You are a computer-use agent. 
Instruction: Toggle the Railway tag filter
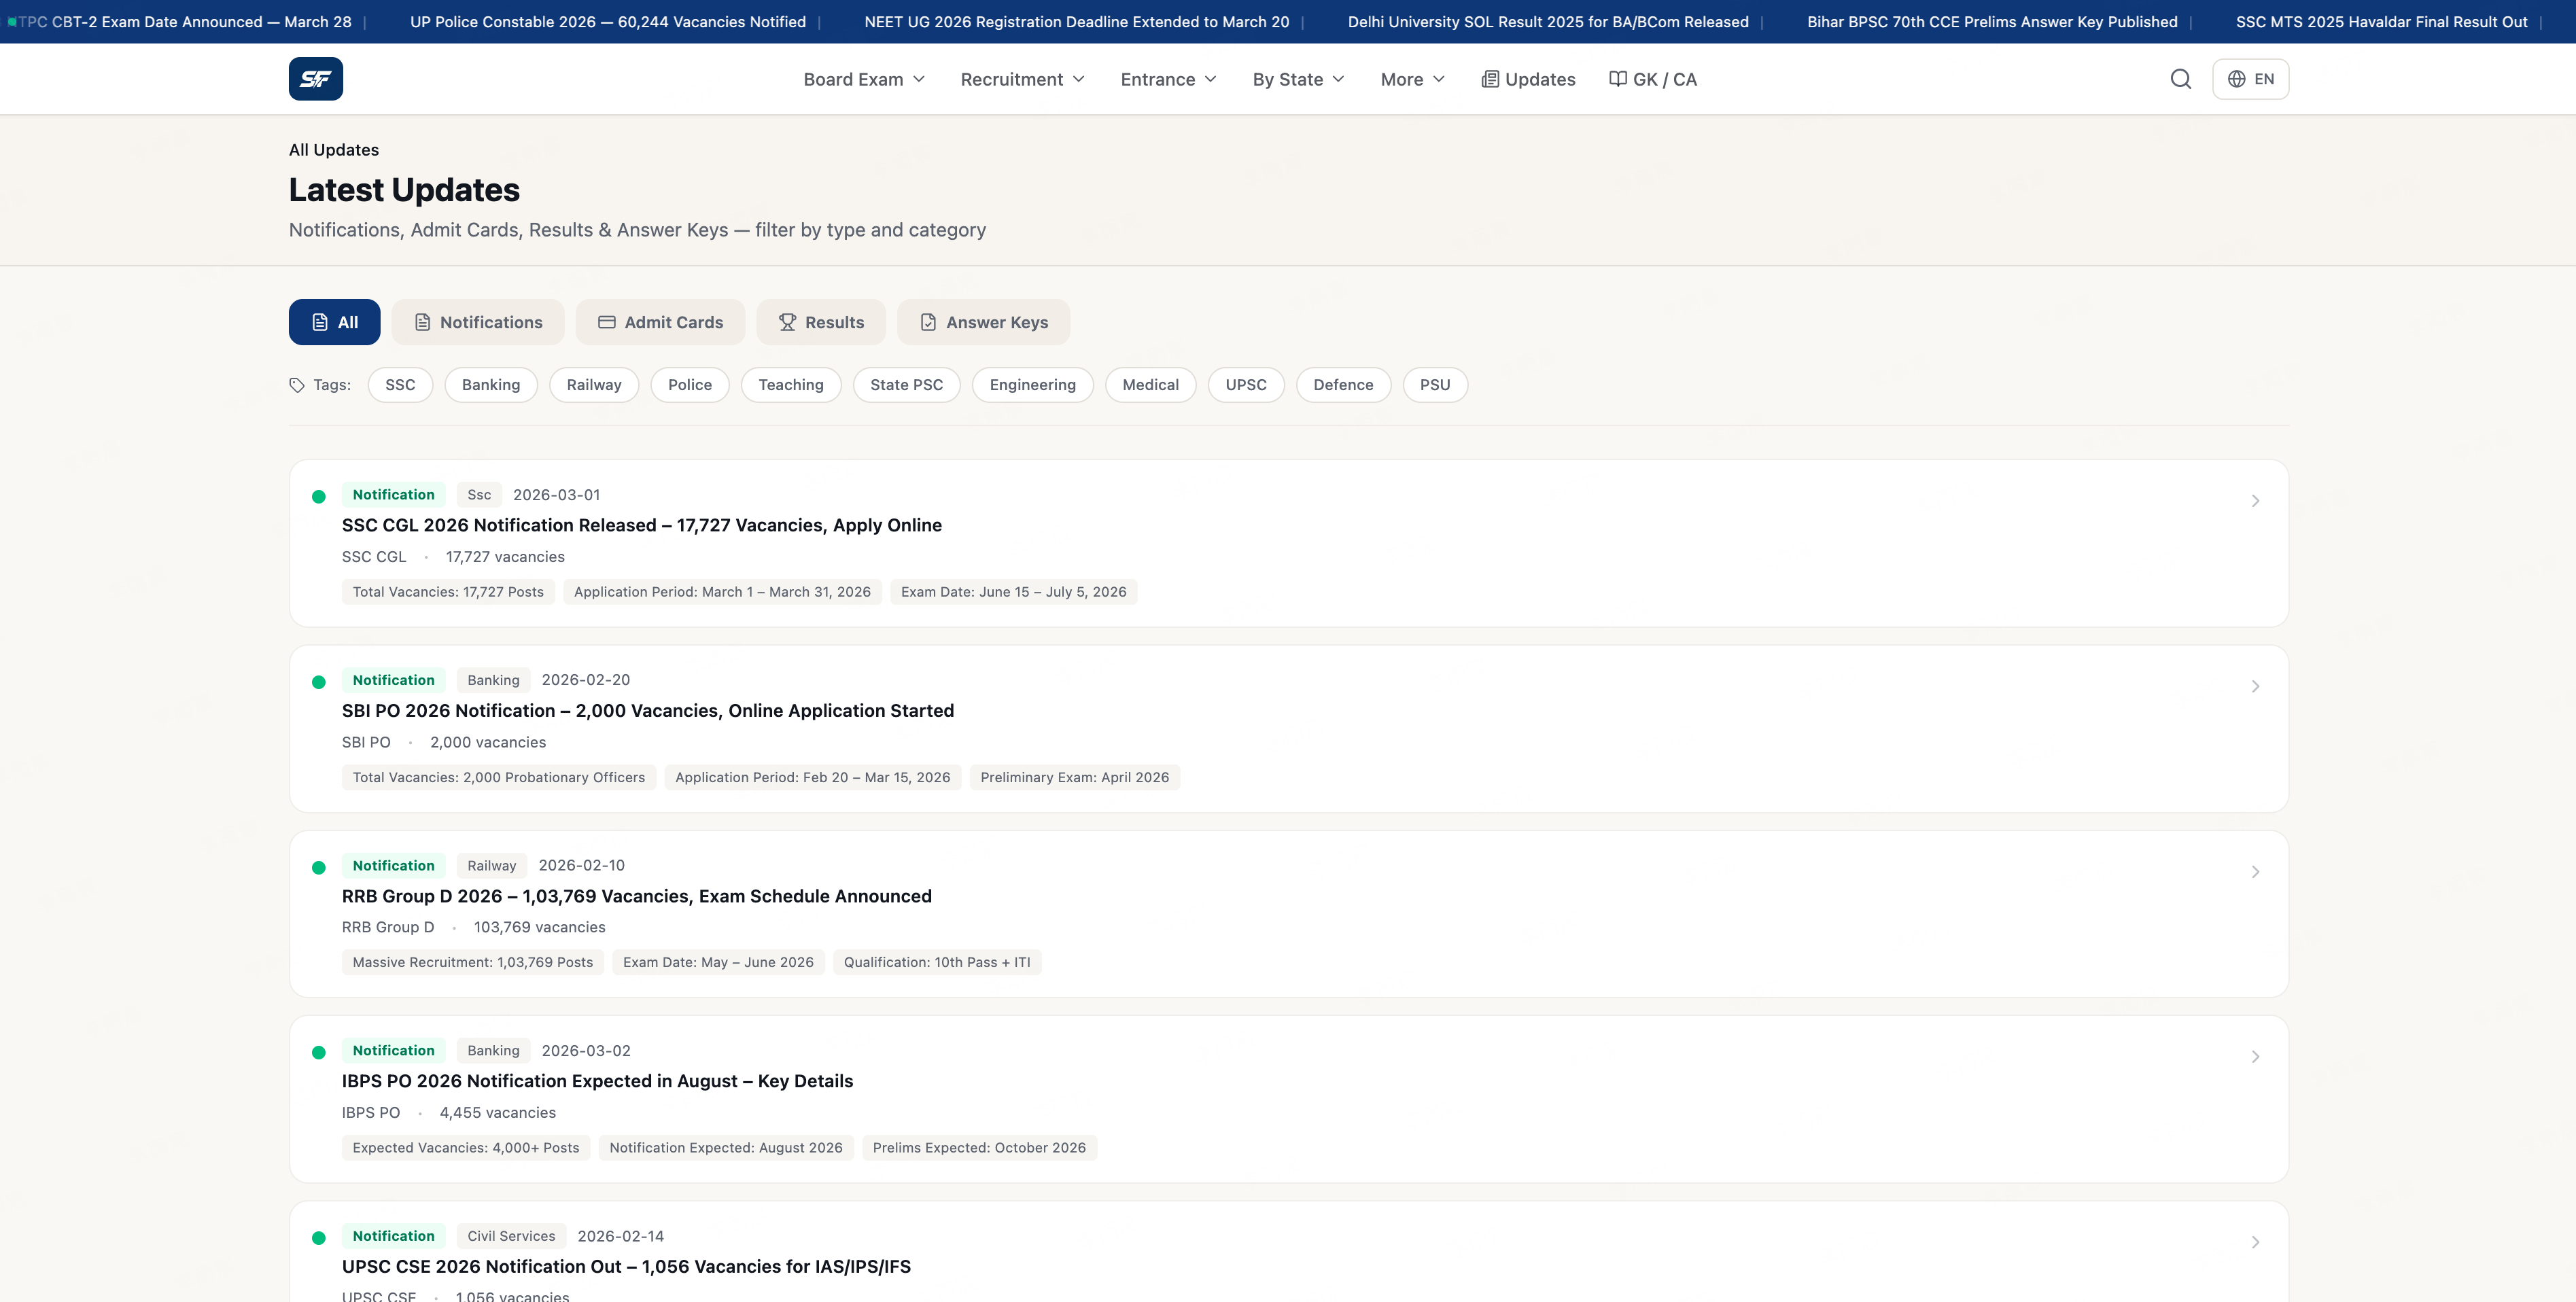593,385
